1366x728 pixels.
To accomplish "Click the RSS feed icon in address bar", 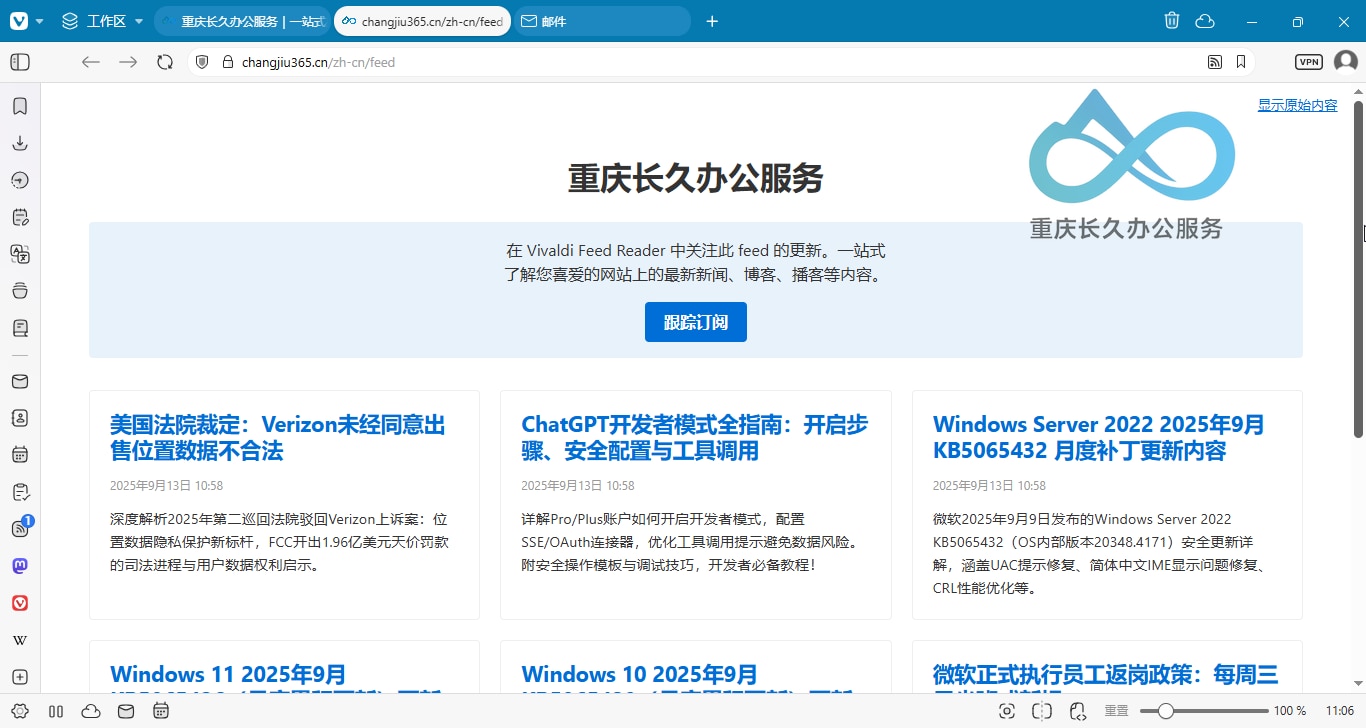I will click(x=1215, y=62).
